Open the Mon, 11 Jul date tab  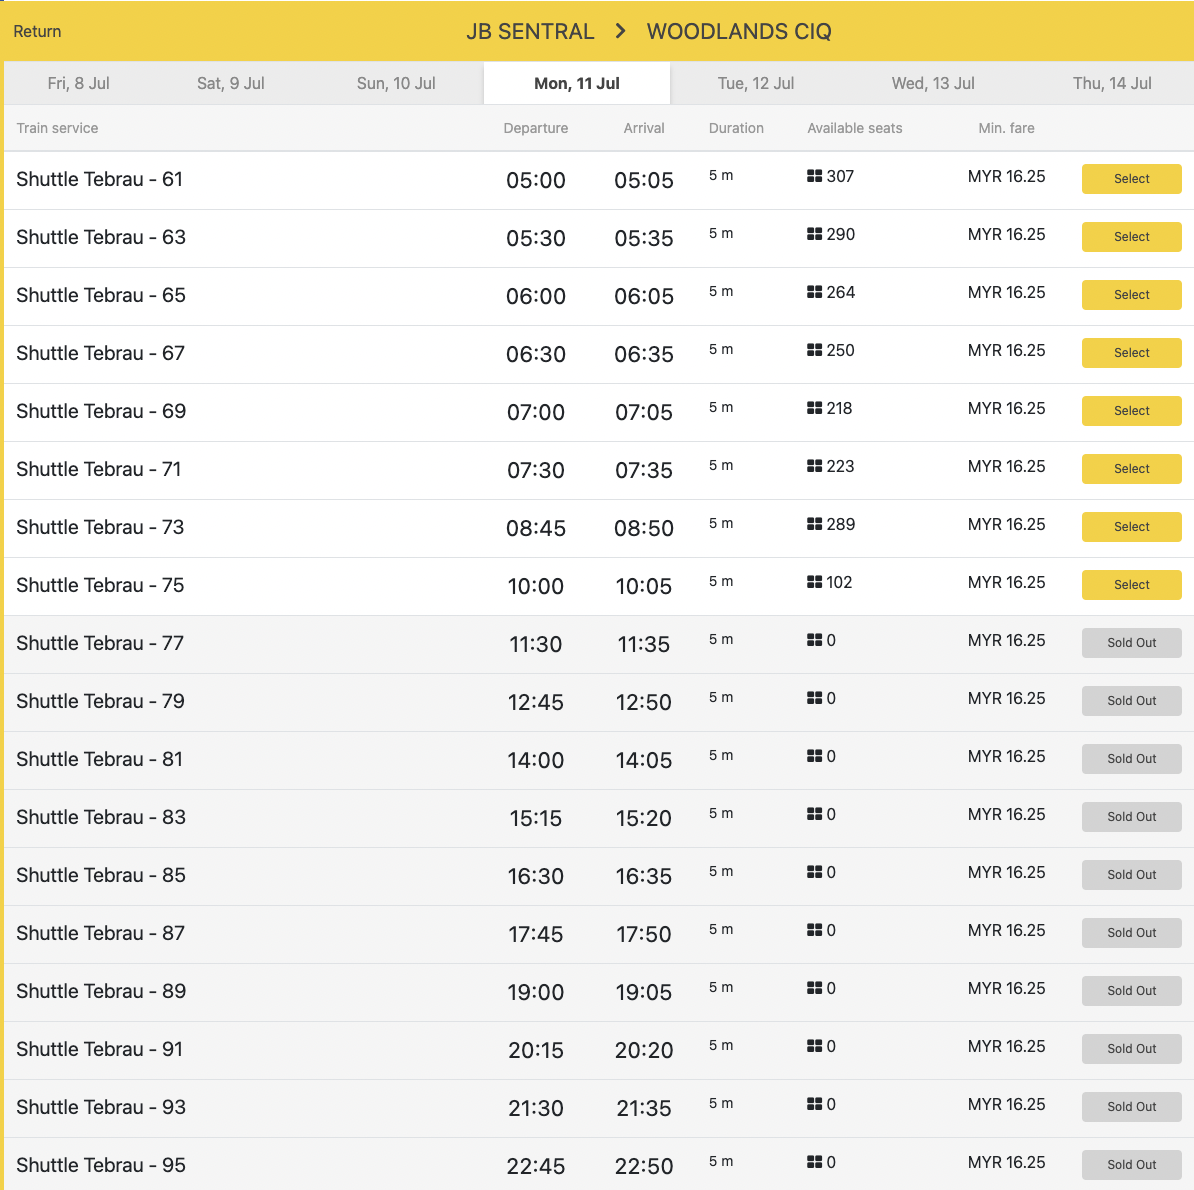point(576,83)
